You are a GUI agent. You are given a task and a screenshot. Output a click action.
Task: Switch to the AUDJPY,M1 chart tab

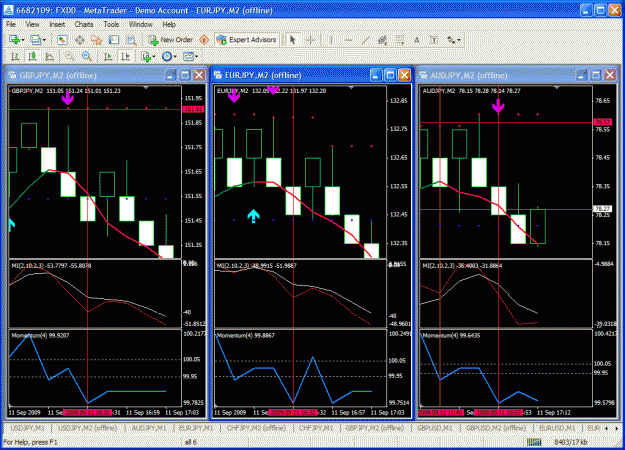[x=149, y=428]
